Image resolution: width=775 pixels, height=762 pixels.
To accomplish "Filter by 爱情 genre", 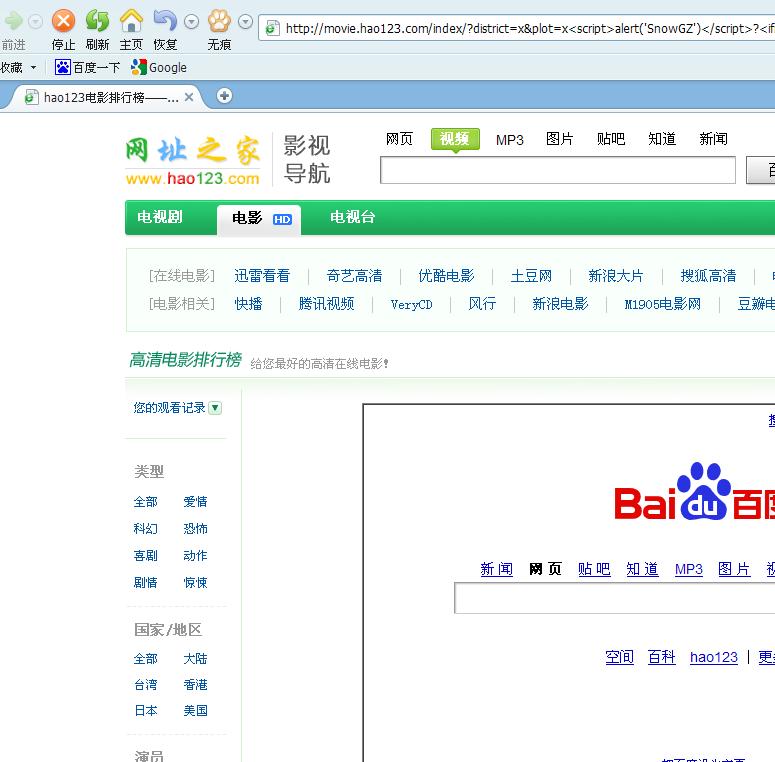I will click(x=195, y=502).
